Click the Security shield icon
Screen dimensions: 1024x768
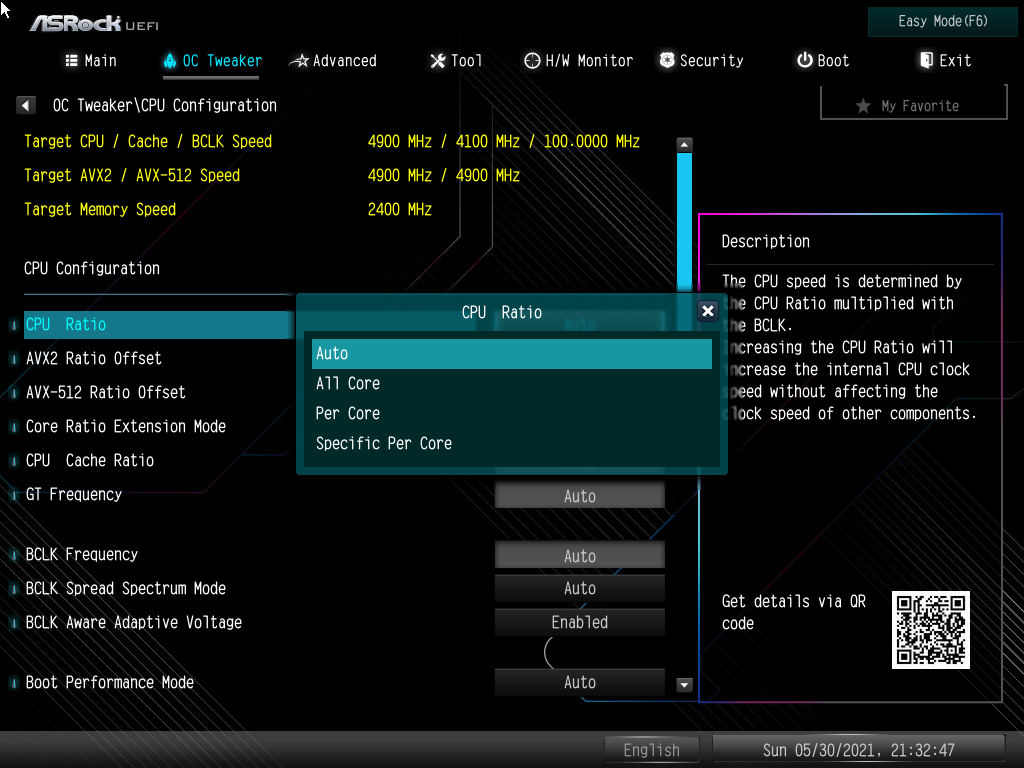tap(667, 61)
